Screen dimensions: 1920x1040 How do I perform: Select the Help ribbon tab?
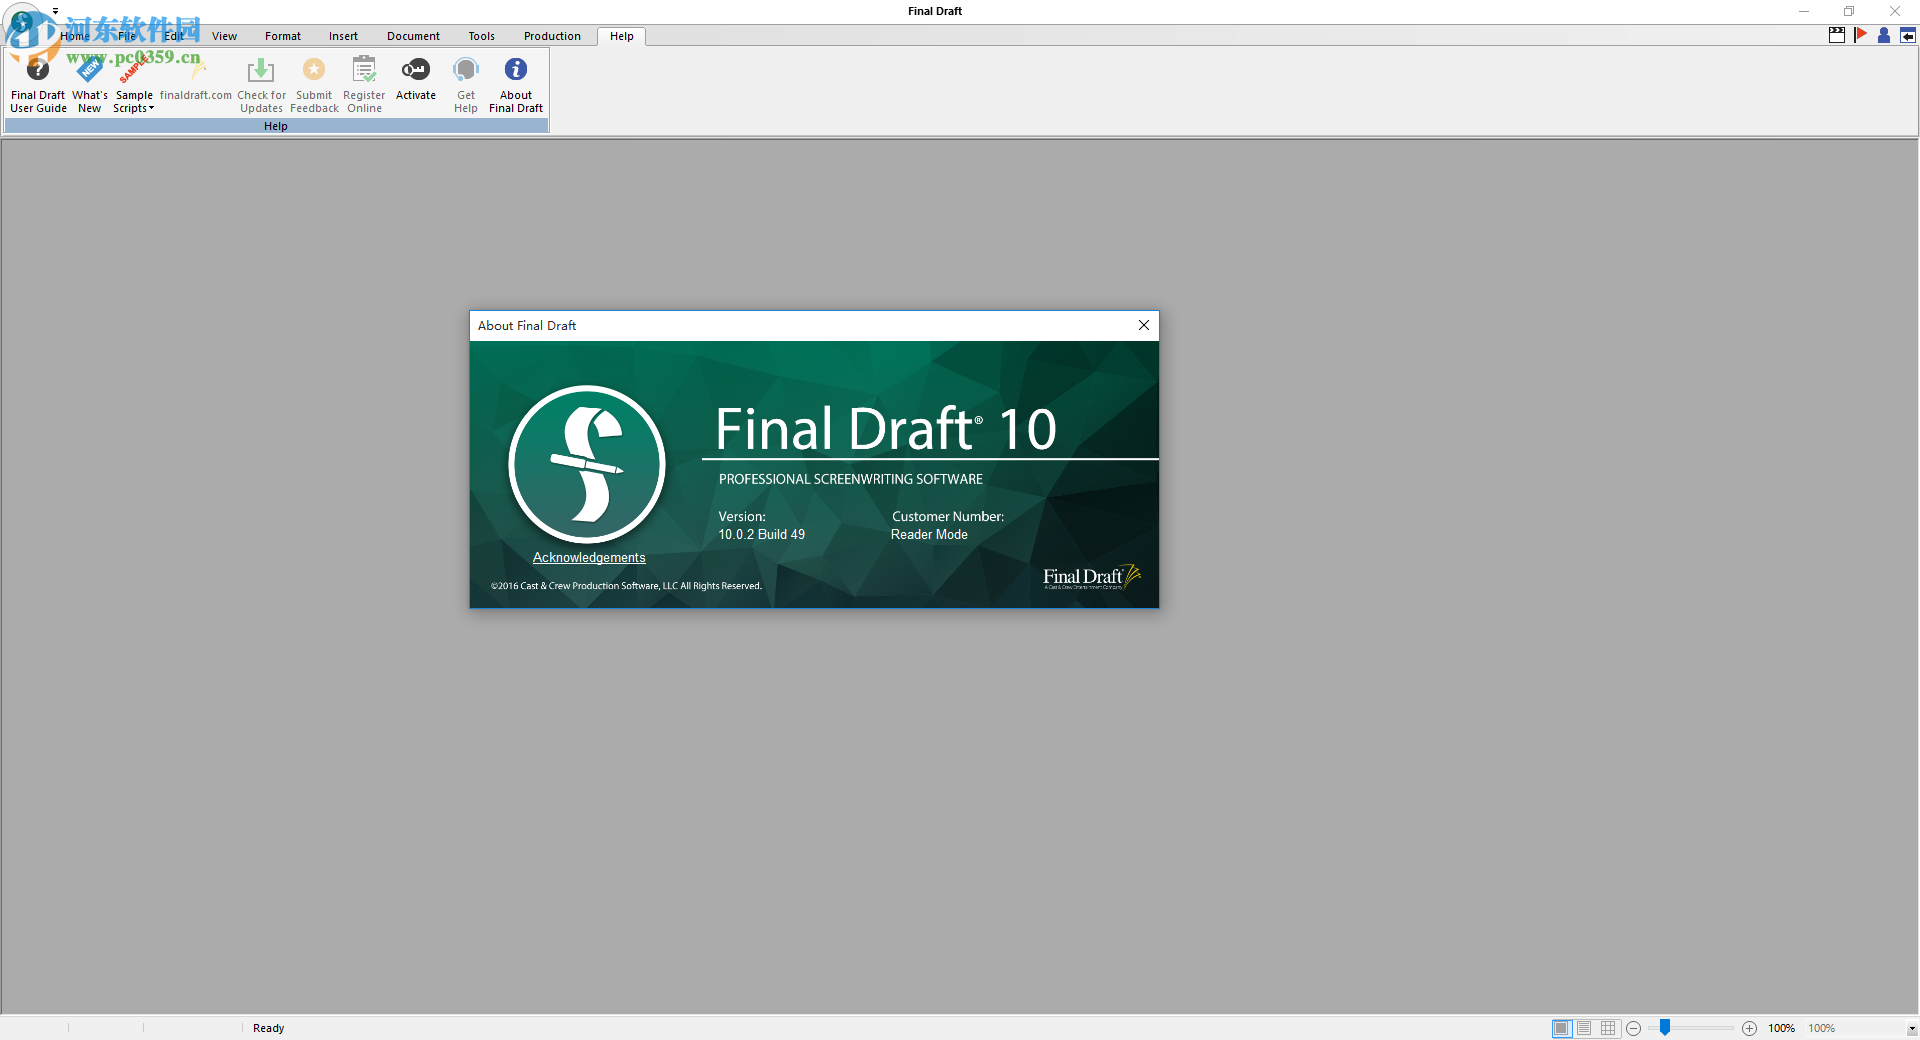click(x=622, y=36)
